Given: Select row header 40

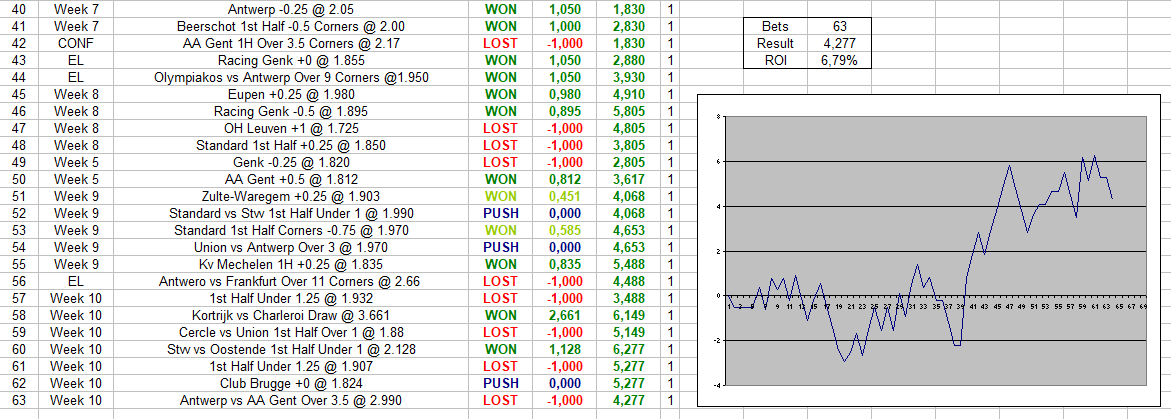Looking at the screenshot, I should point(19,9).
